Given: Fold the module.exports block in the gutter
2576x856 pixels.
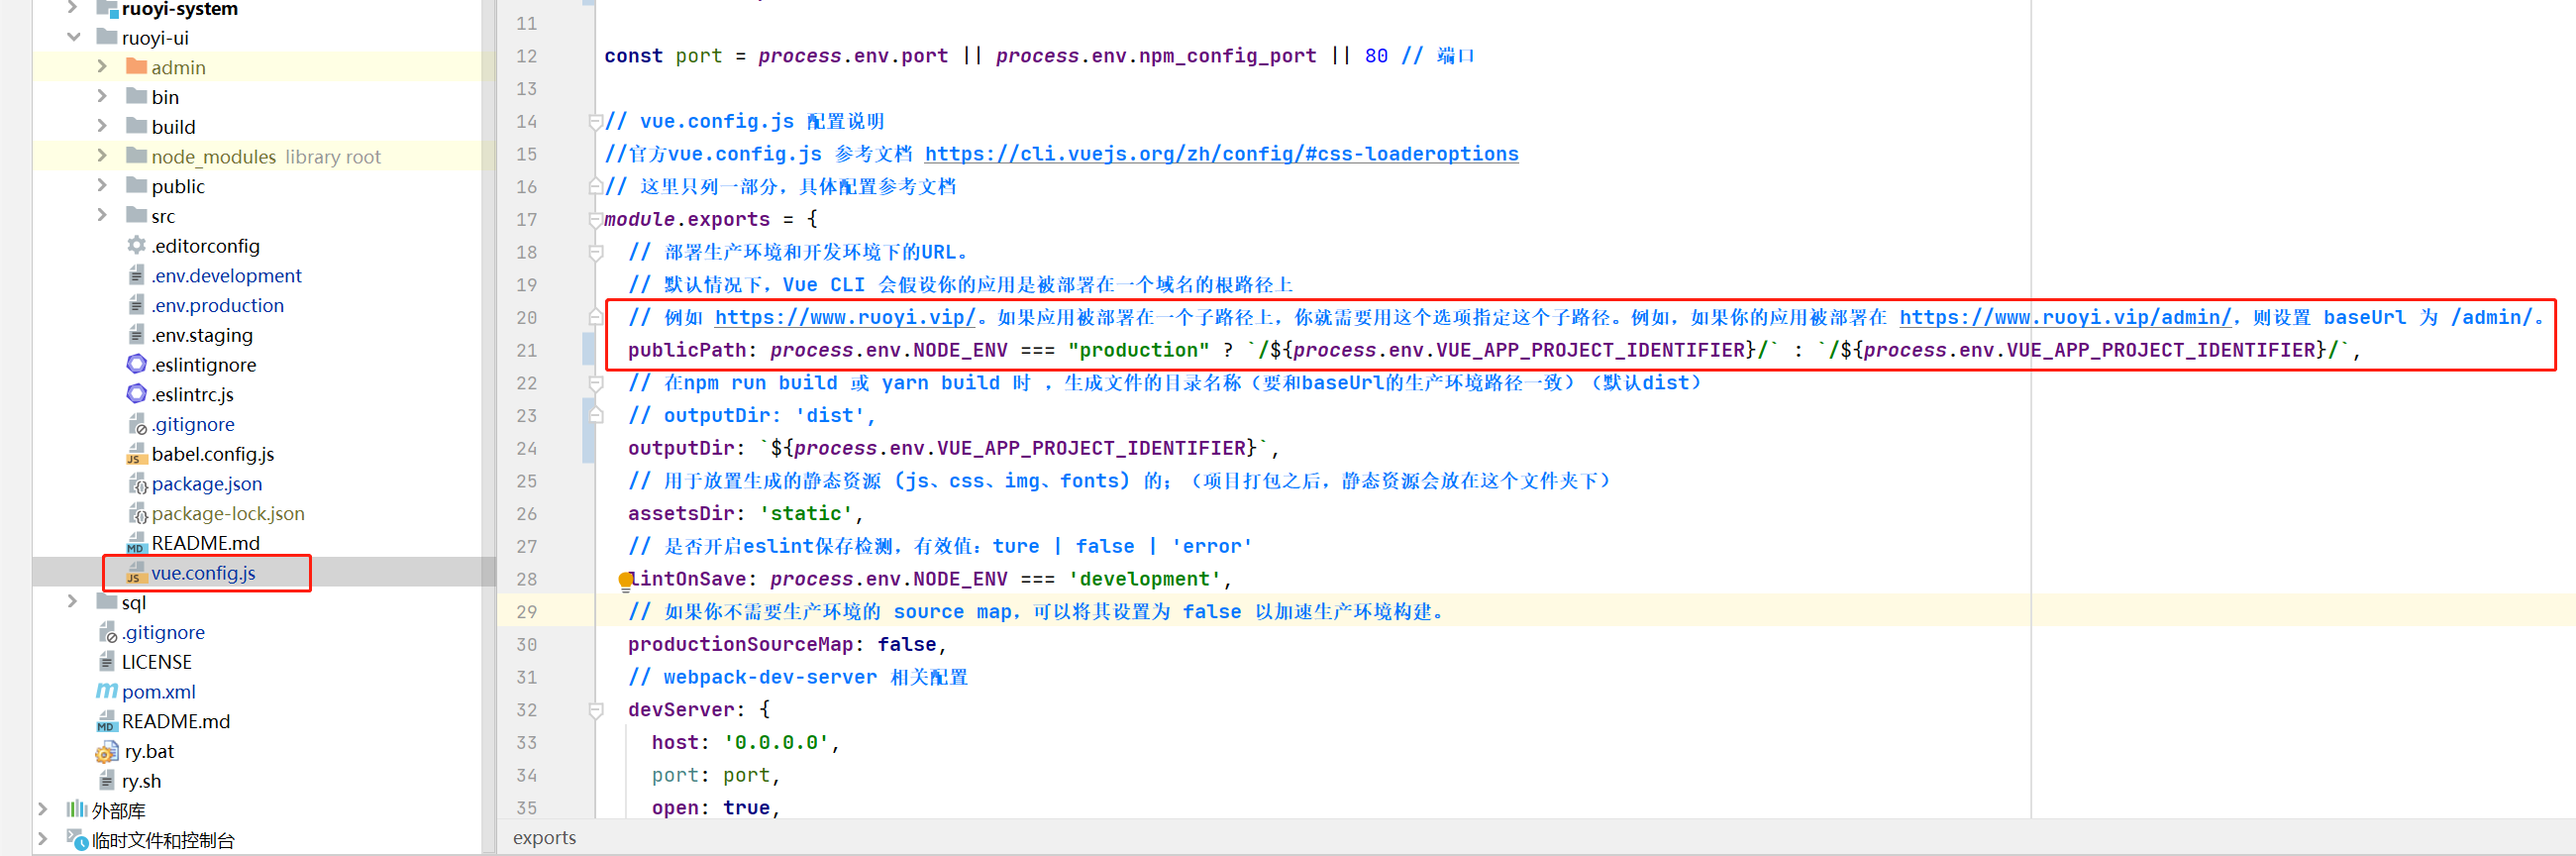Looking at the screenshot, I should pos(596,219).
